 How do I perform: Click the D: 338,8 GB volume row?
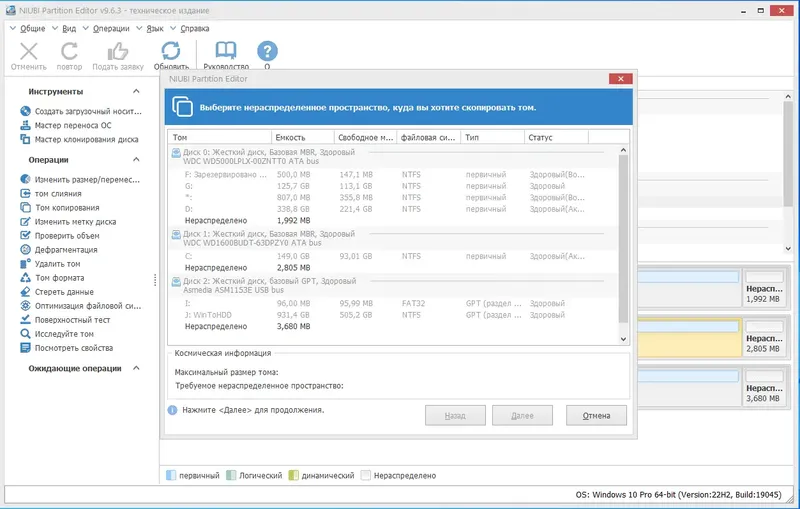(393, 209)
